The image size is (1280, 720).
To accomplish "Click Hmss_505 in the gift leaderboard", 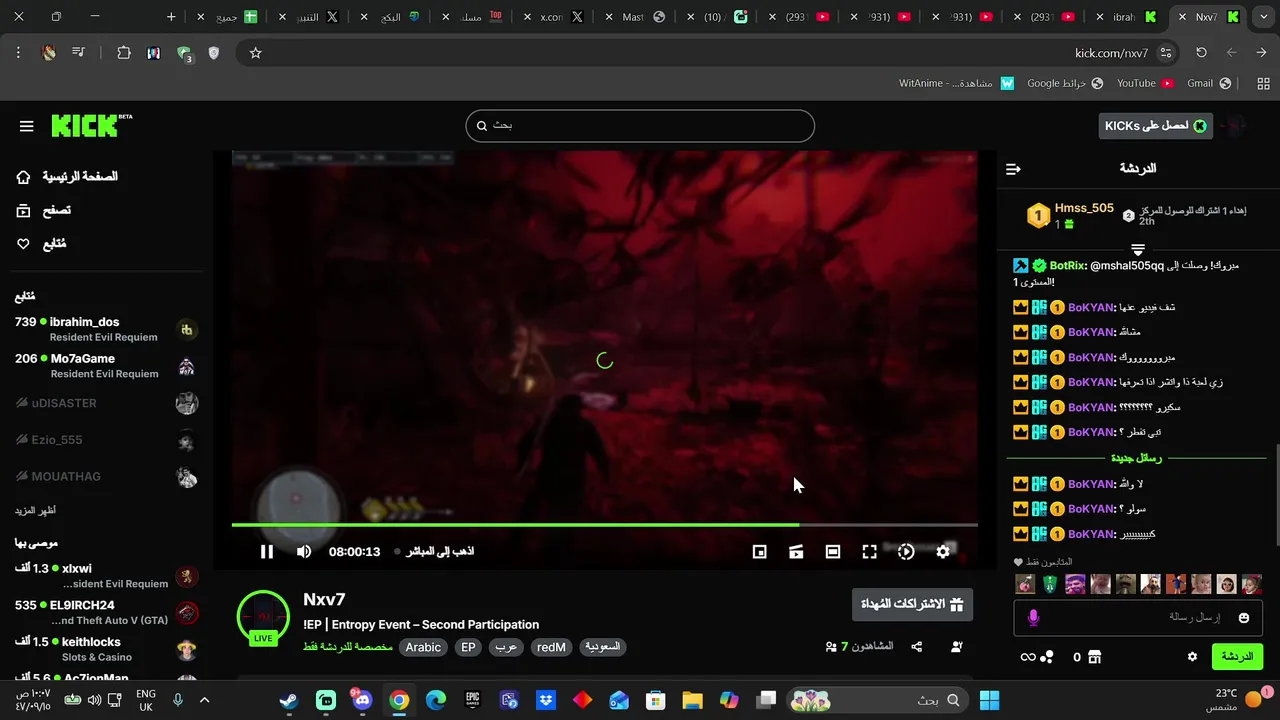I will coord(1084,208).
